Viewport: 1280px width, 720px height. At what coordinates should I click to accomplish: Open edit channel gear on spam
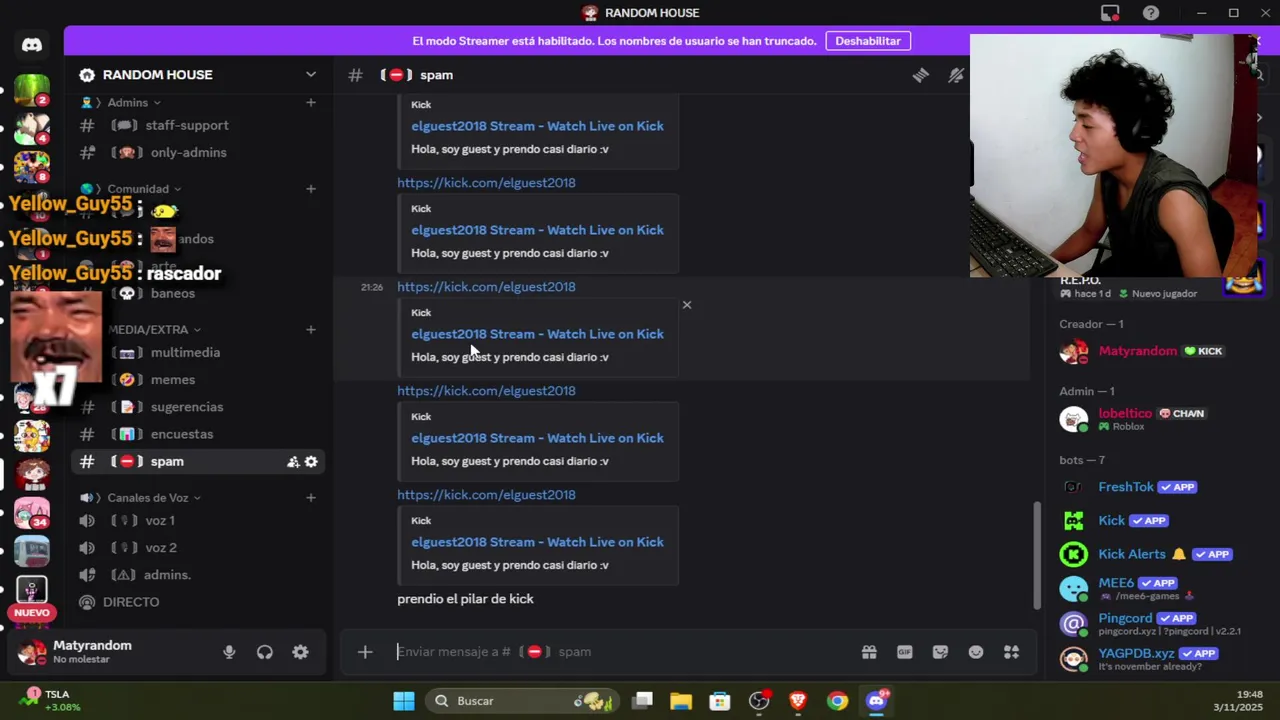pyautogui.click(x=311, y=462)
